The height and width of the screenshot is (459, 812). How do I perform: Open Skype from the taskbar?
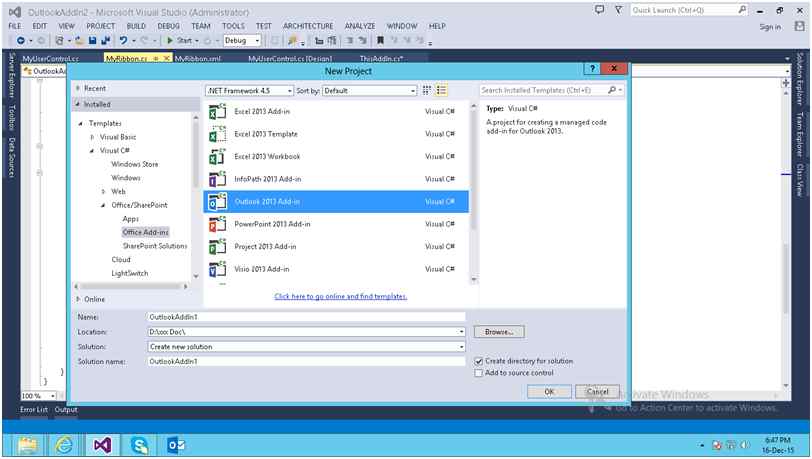tap(139, 444)
